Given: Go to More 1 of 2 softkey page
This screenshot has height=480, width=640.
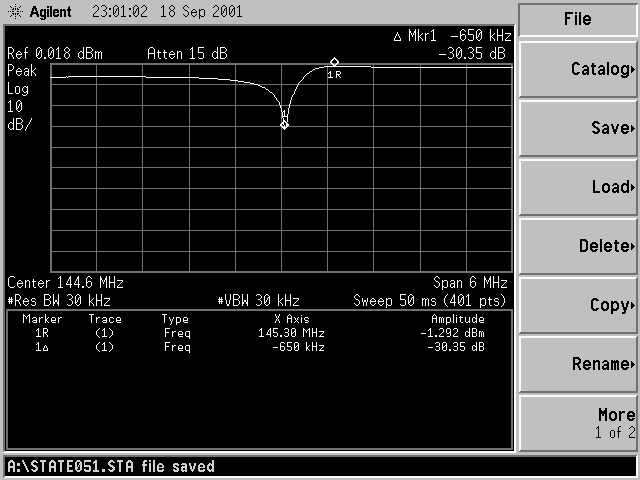Looking at the screenshot, I should [578, 422].
